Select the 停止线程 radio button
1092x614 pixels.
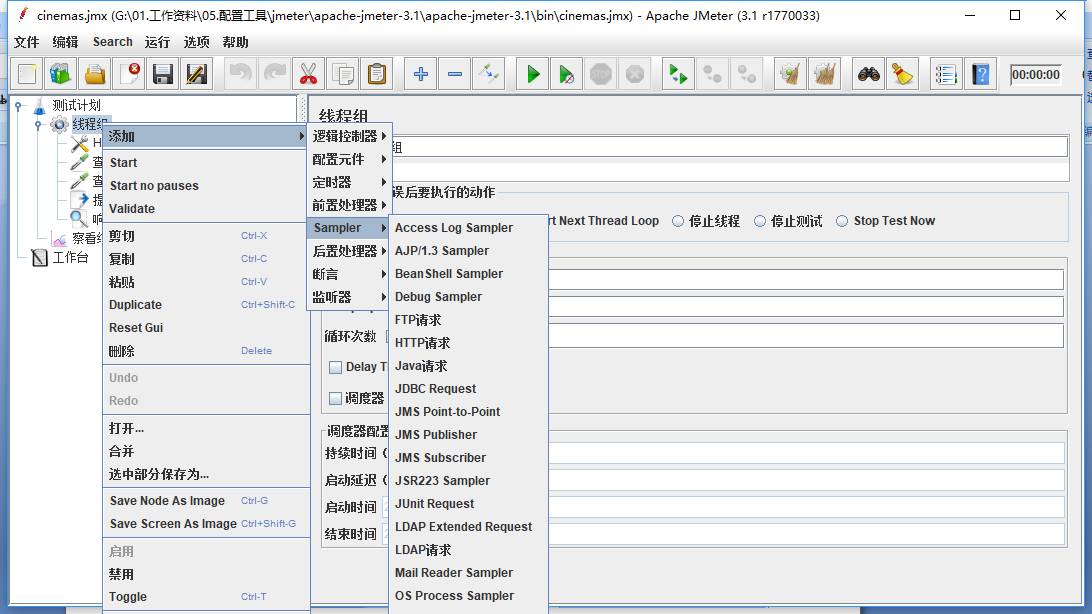point(678,221)
